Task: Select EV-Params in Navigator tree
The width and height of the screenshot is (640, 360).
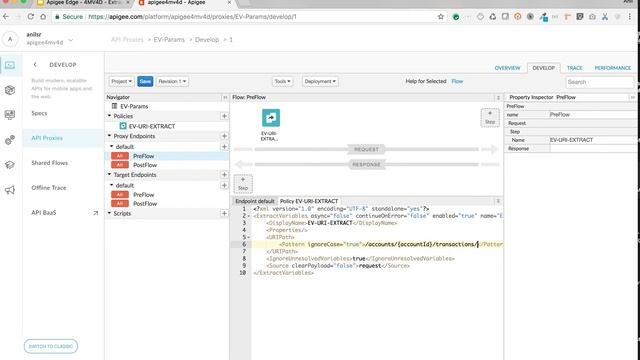Action: 134,106
